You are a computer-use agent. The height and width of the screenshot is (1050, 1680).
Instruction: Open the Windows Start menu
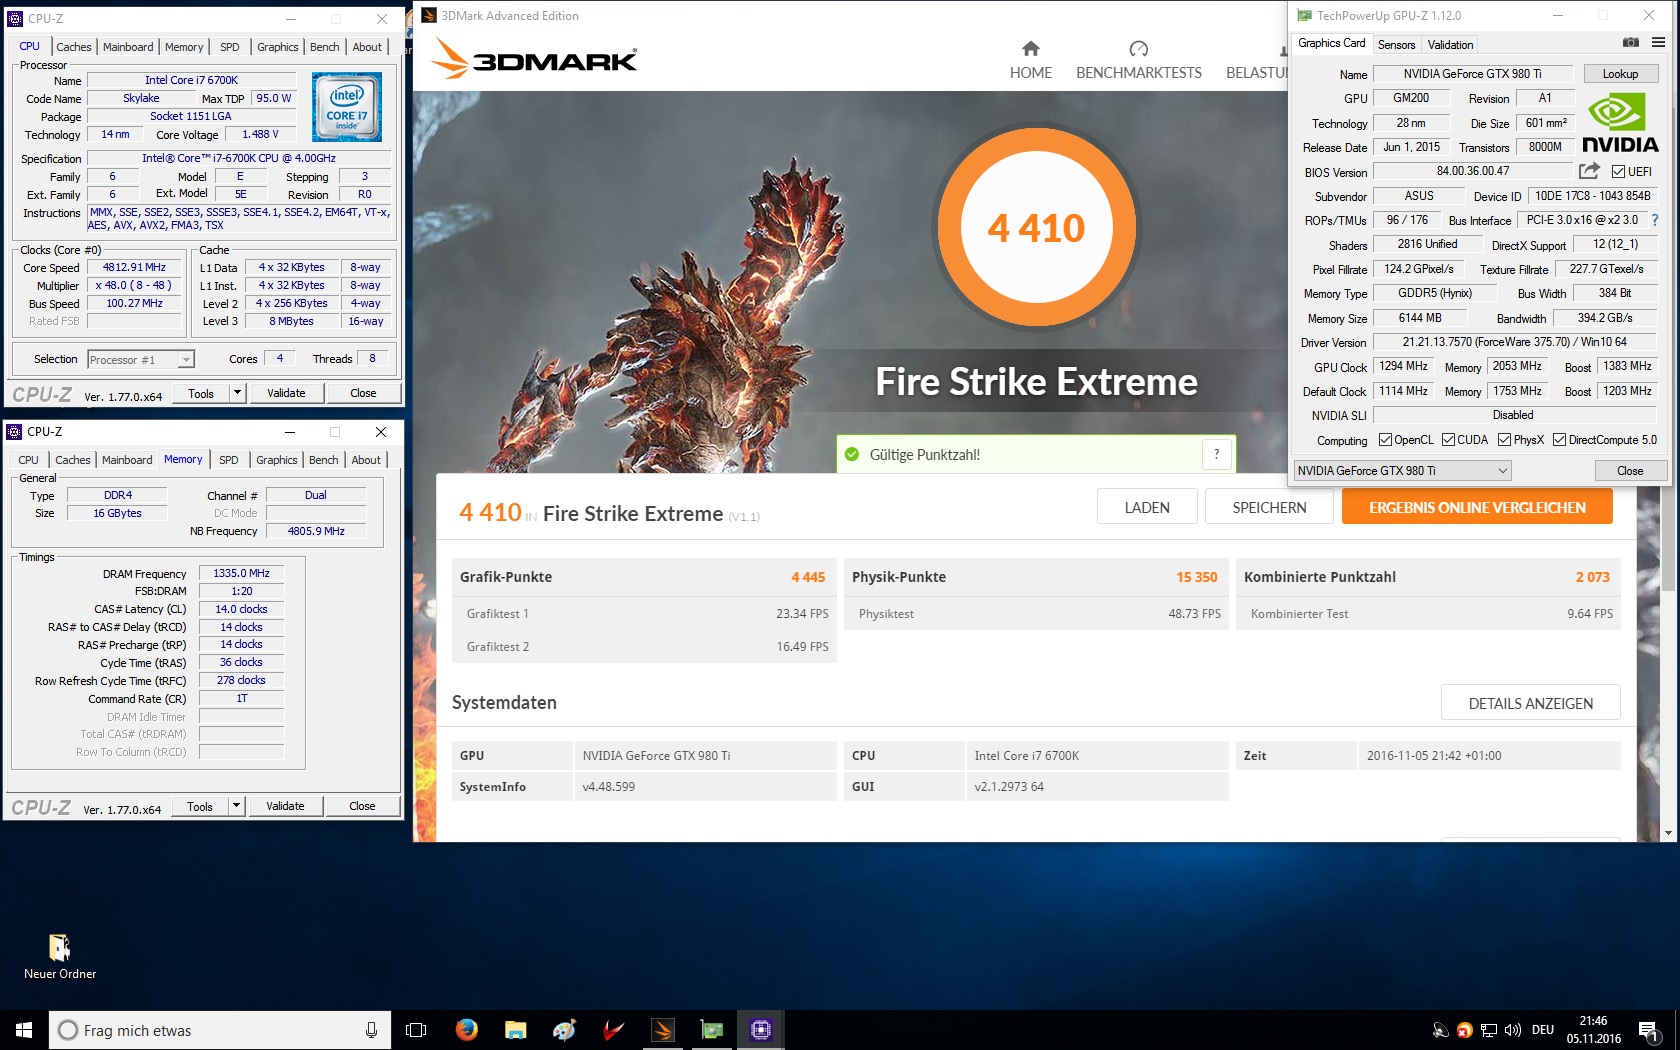click(x=24, y=1030)
